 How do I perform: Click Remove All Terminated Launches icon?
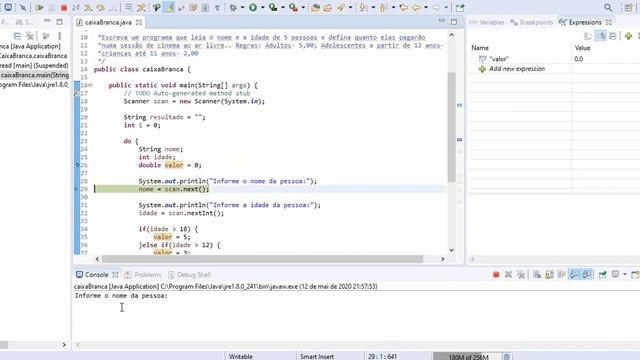tap(521, 275)
